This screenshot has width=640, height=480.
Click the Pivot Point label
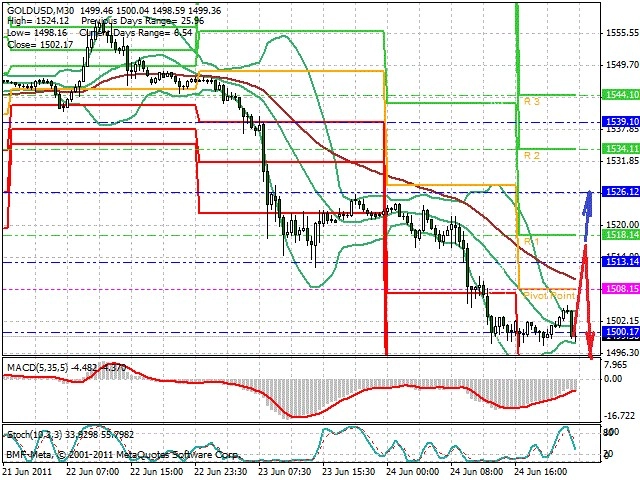click(549, 295)
